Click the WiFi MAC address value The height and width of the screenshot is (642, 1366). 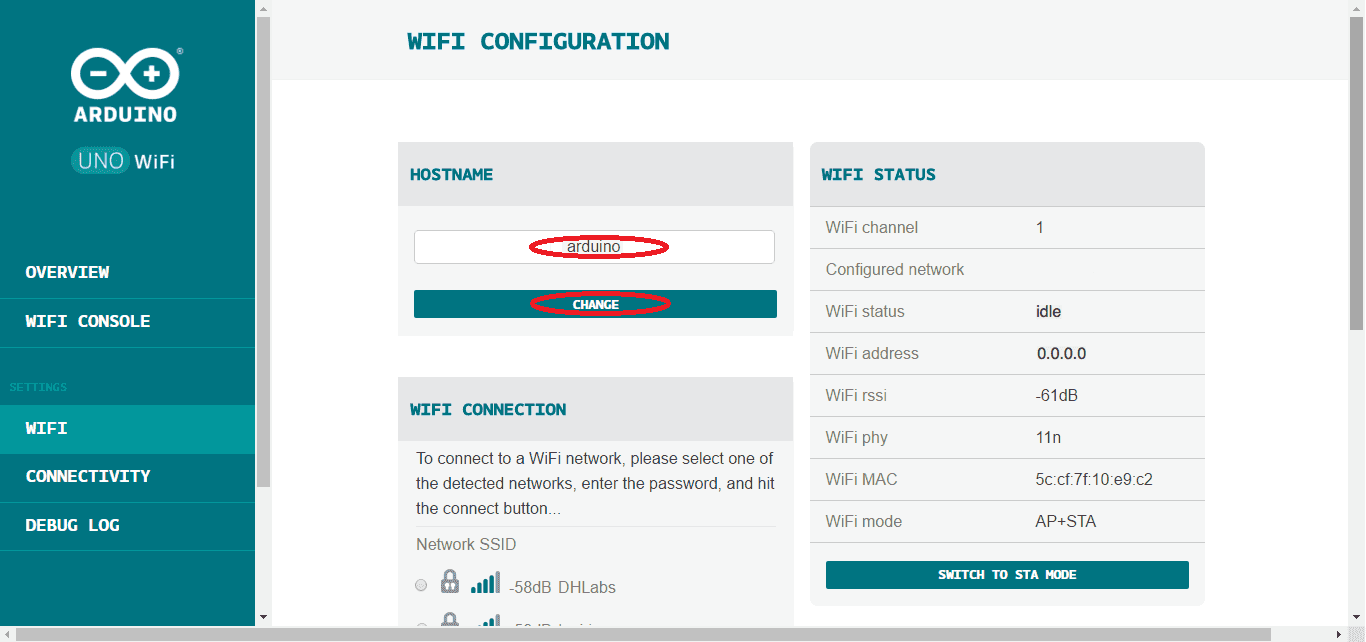(1094, 479)
